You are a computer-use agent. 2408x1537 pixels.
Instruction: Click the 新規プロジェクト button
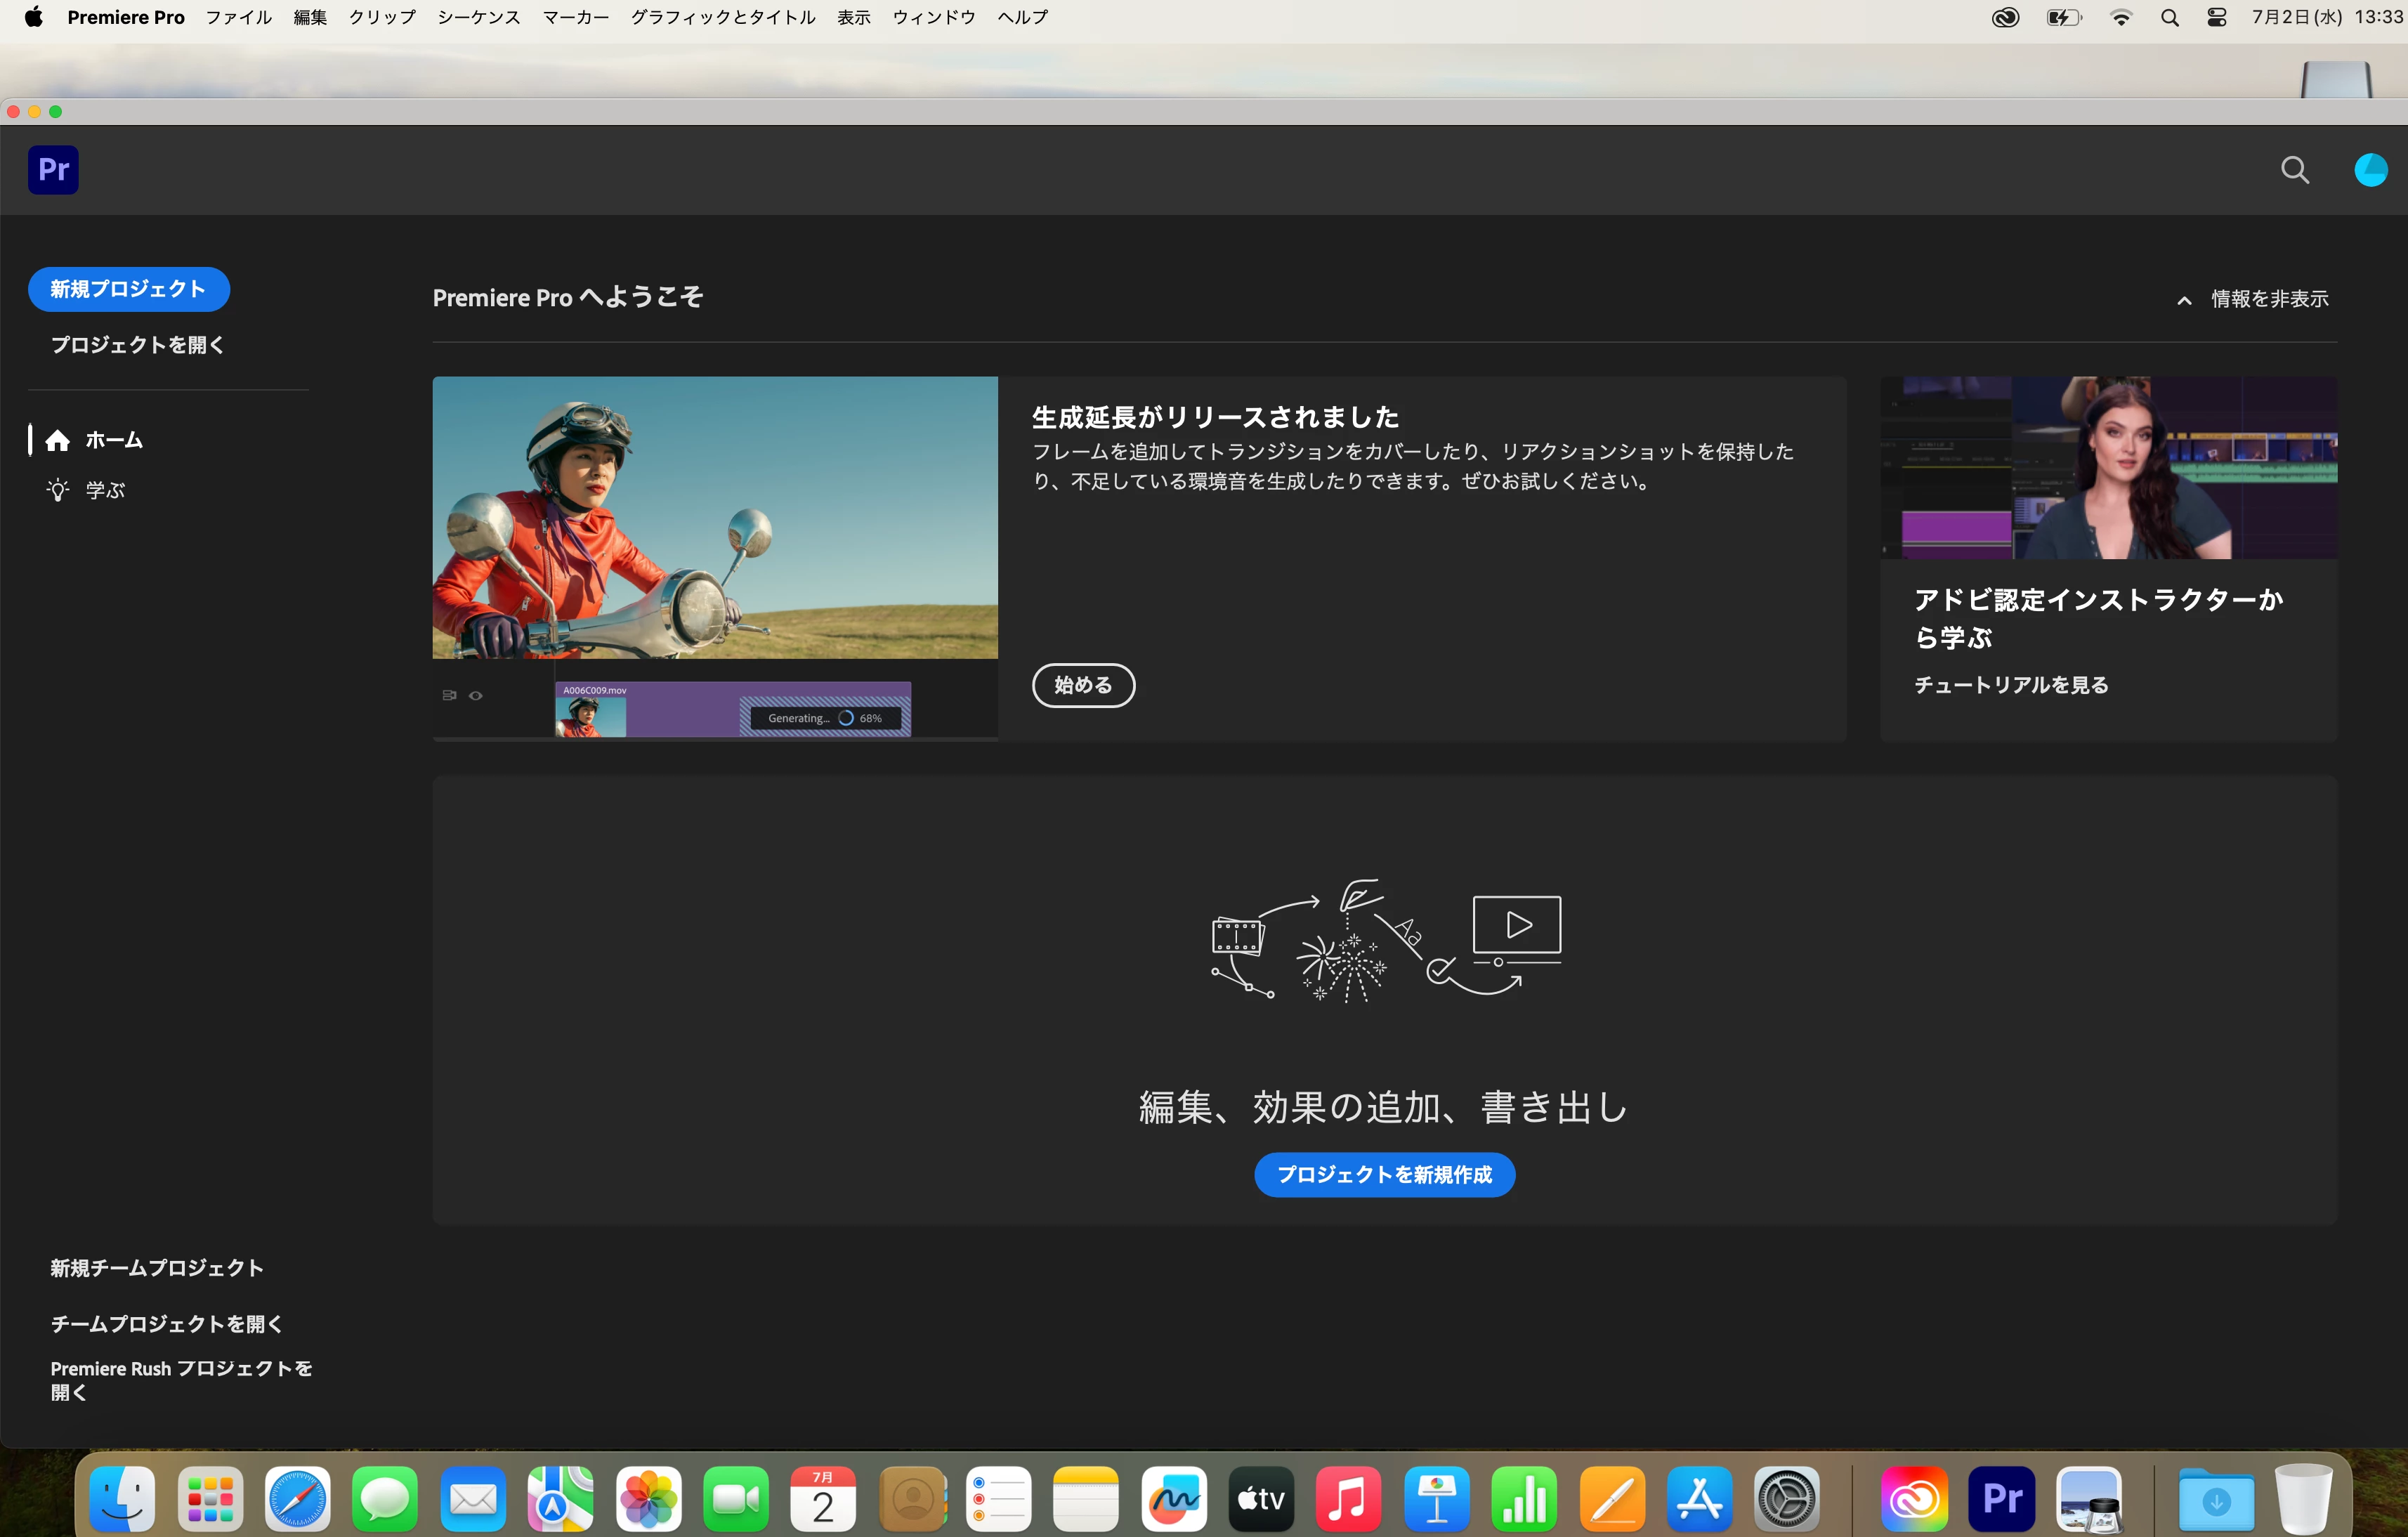point(129,289)
